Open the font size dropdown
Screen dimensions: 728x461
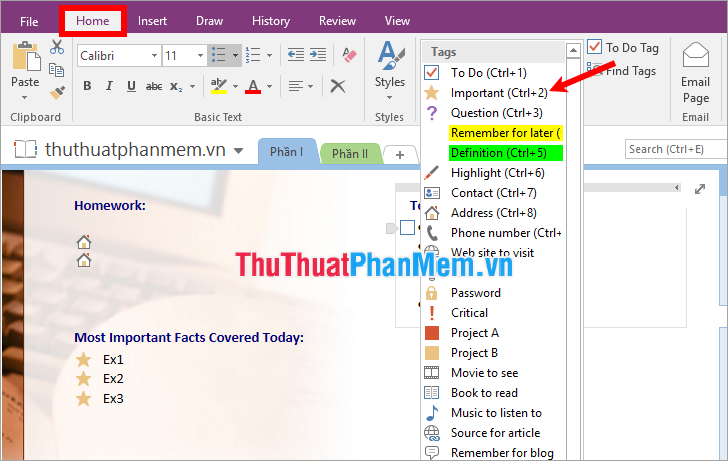tap(200, 56)
